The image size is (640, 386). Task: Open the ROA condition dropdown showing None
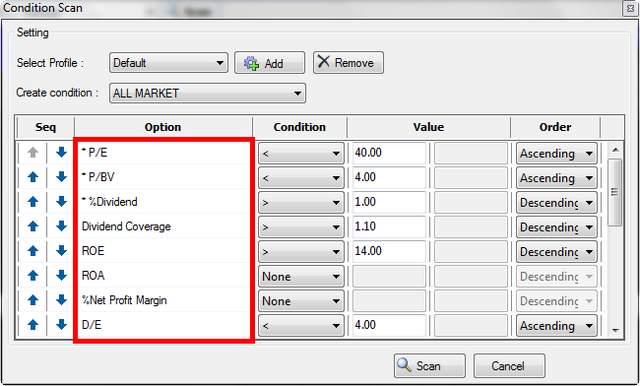[x=301, y=277]
